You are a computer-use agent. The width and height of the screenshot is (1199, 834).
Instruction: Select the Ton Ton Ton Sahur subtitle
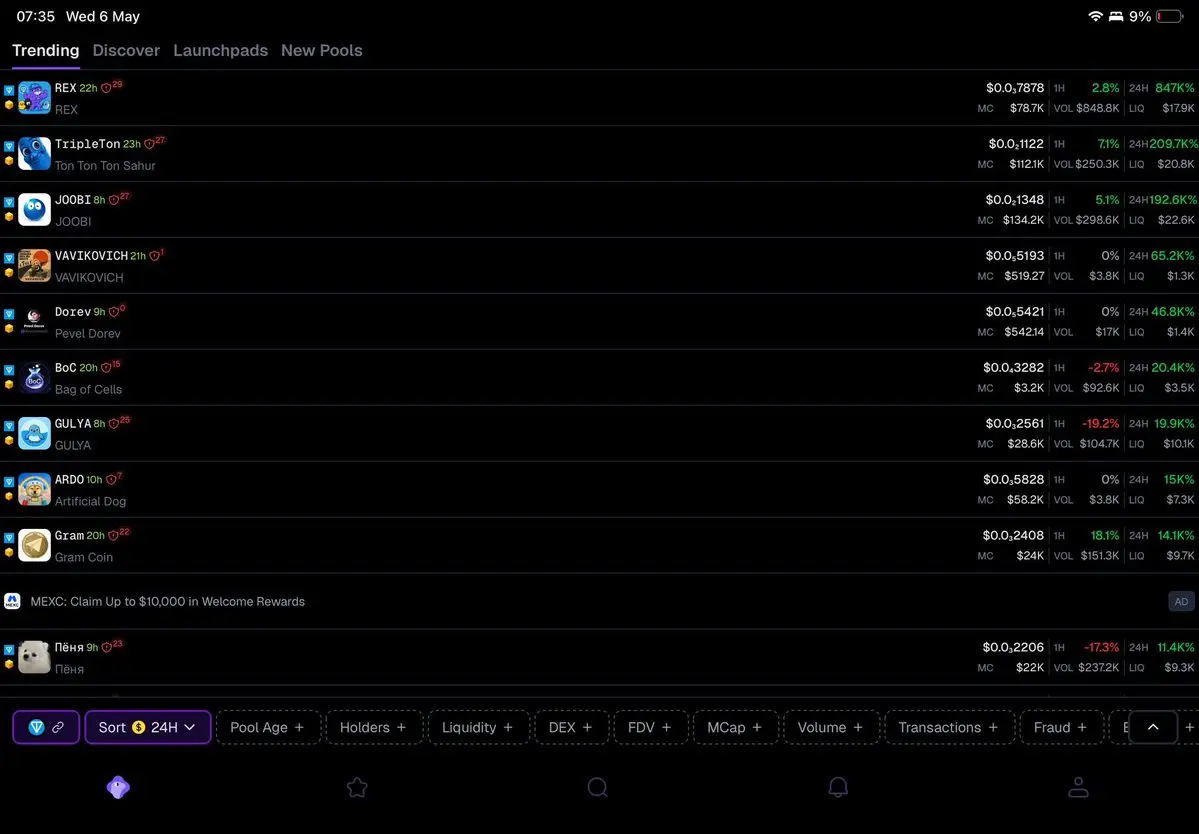point(105,166)
